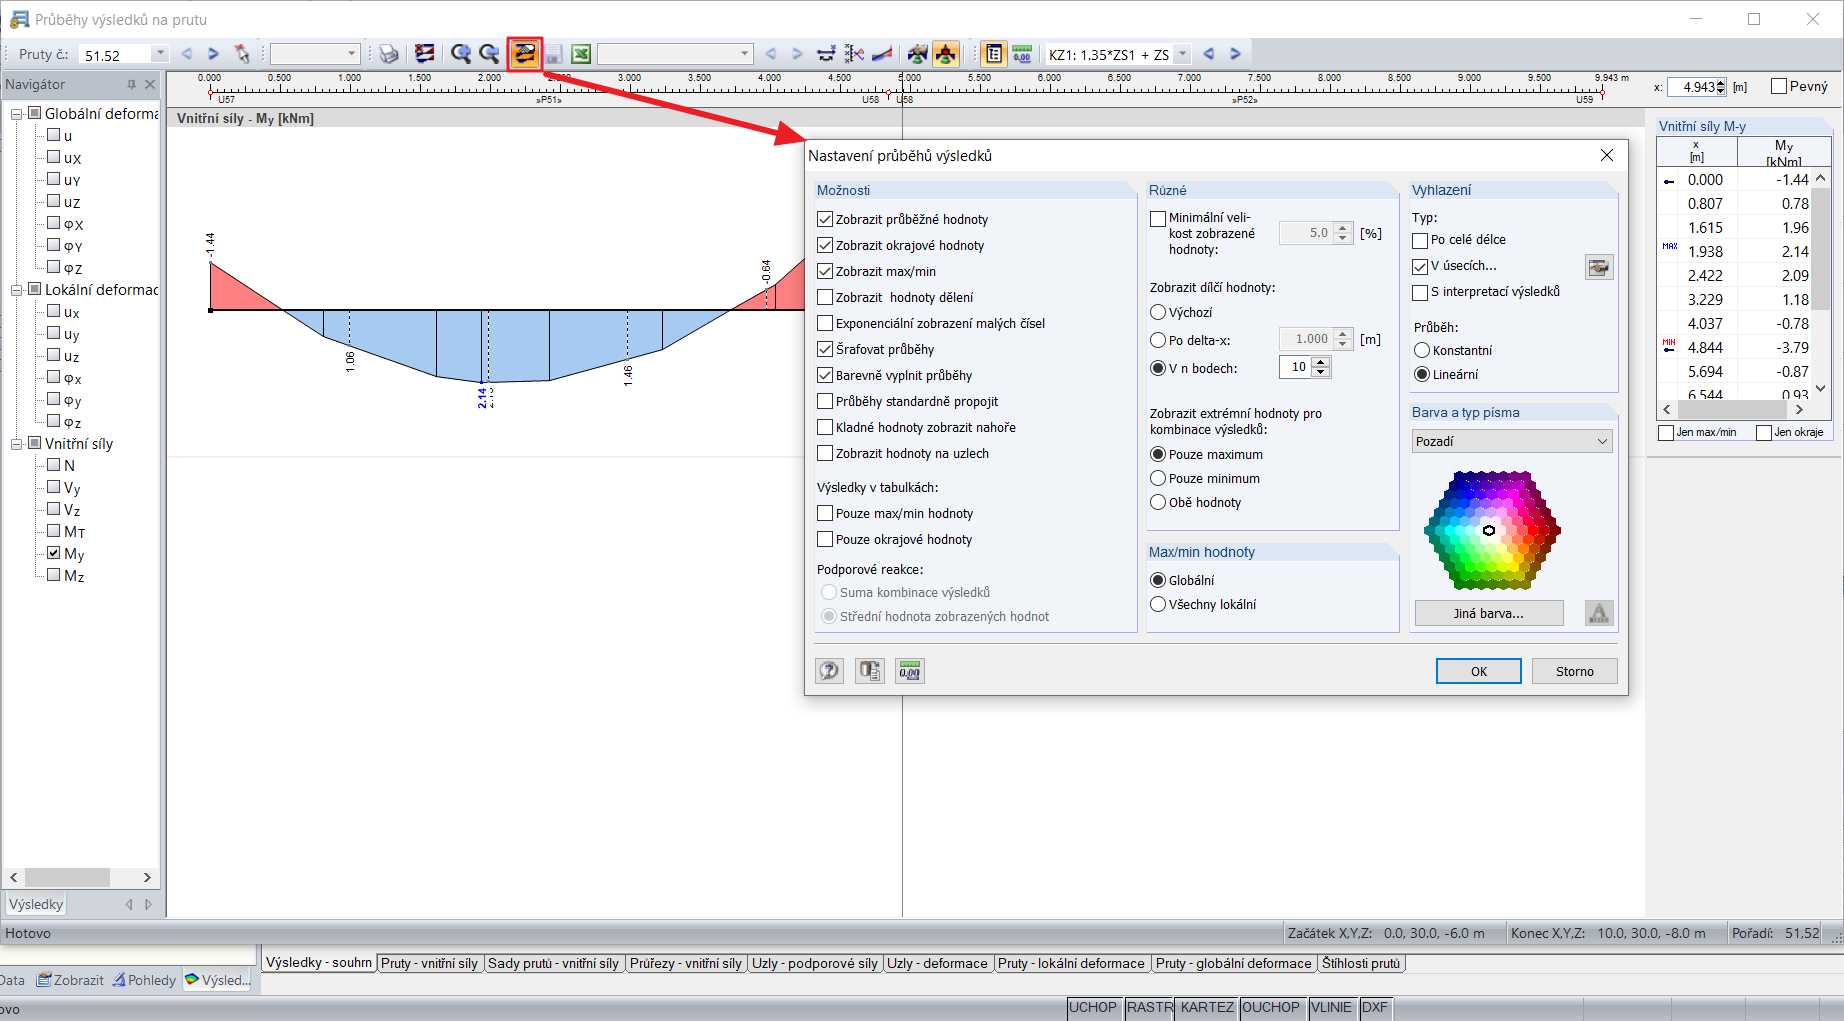The height and width of the screenshot is (1021, 1844).
Task: Click the units icon in the dialog footer
Action: coord(909,671)
